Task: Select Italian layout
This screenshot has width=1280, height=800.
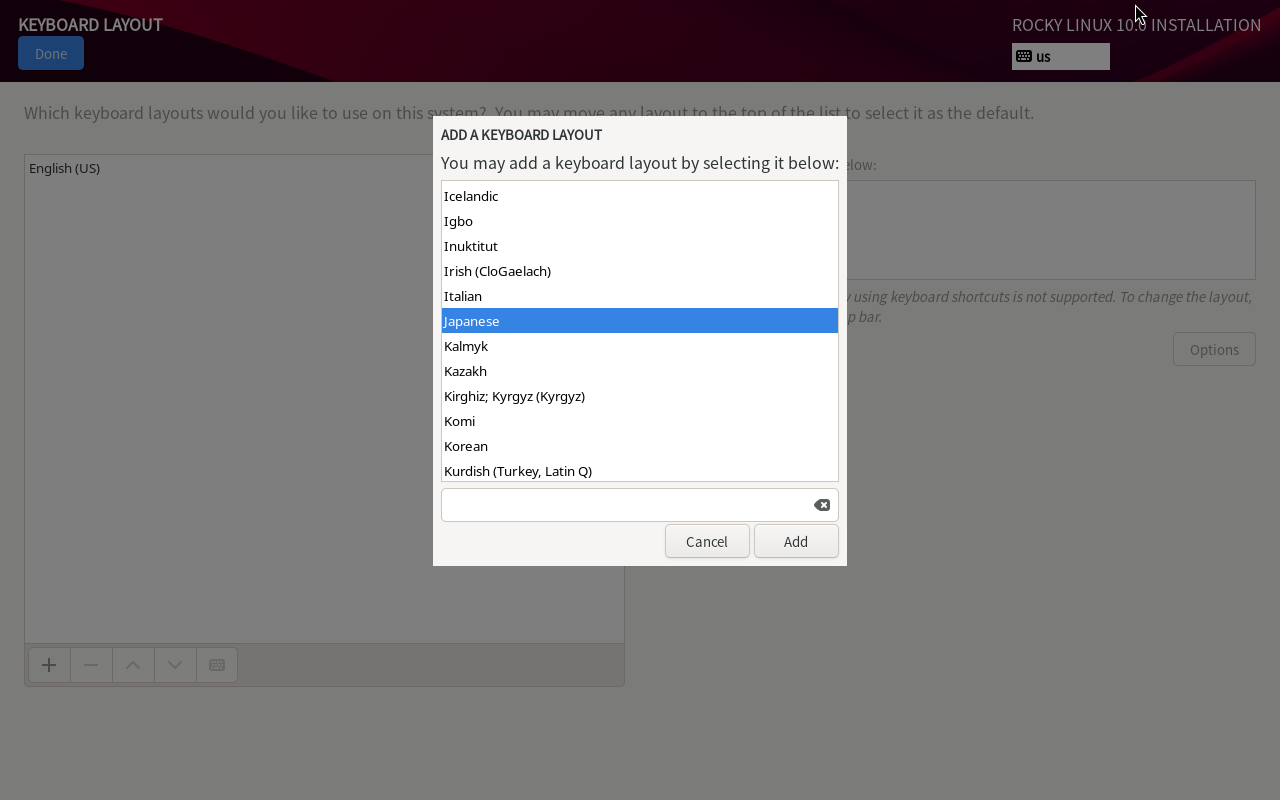Action: (640, 296)
